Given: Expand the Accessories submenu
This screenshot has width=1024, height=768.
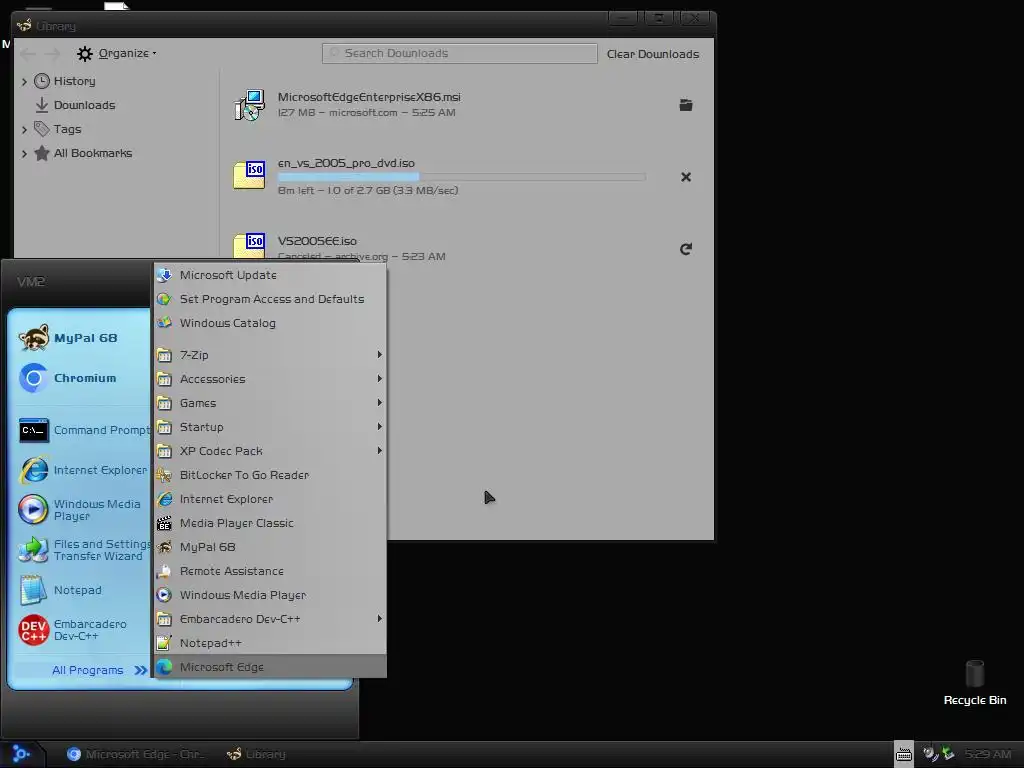Looking at the screenshot, I should coord(270,379).
